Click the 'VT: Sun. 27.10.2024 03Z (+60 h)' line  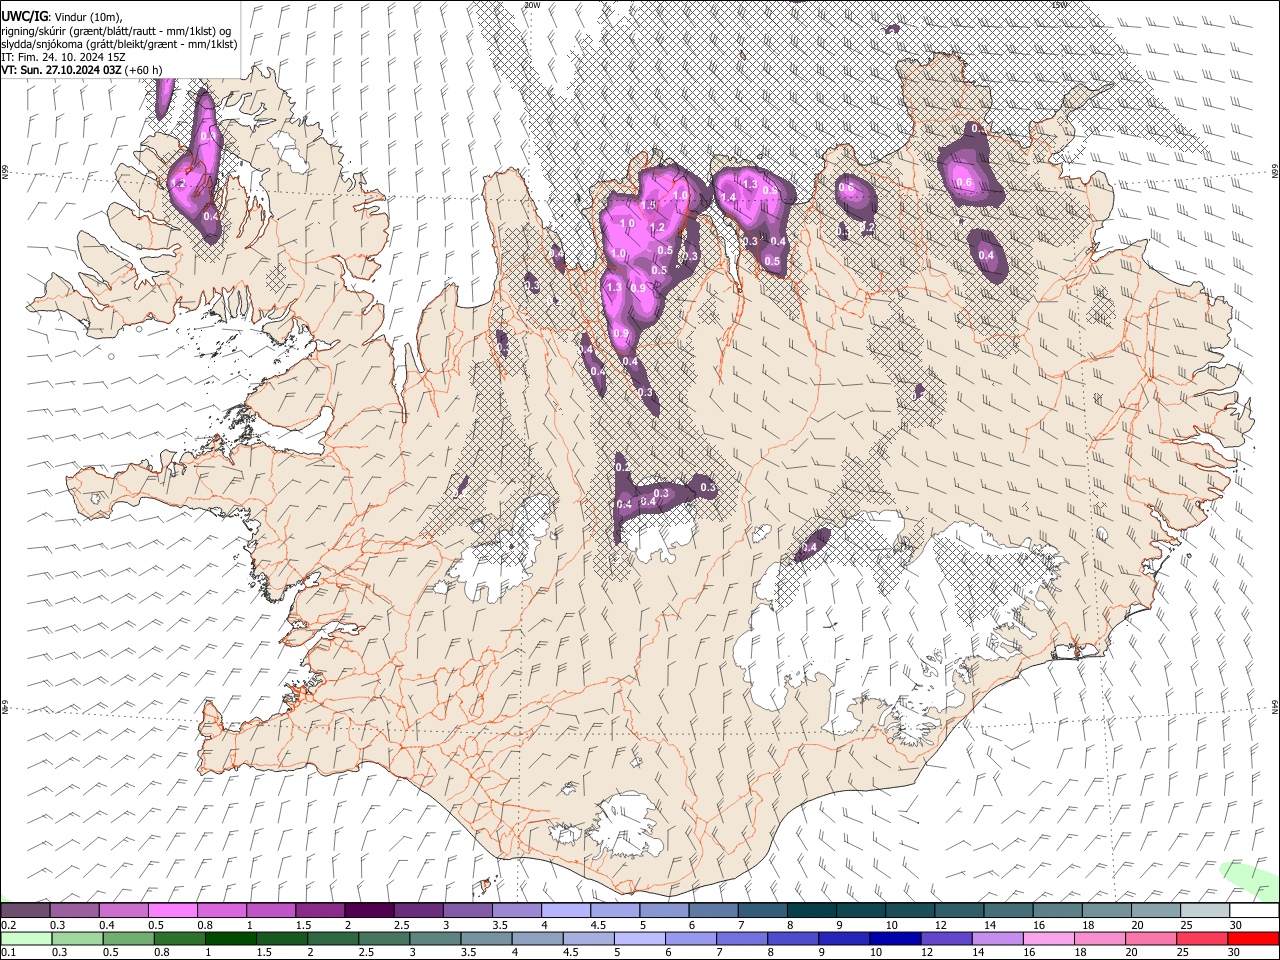point(82,70)
